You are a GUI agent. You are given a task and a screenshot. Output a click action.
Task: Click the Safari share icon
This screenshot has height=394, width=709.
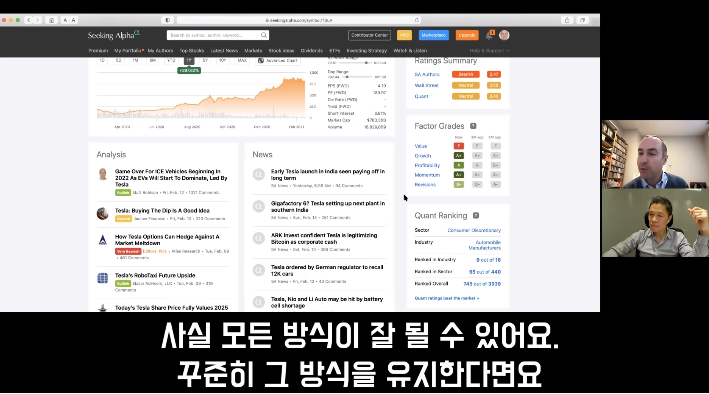[567, 20]
